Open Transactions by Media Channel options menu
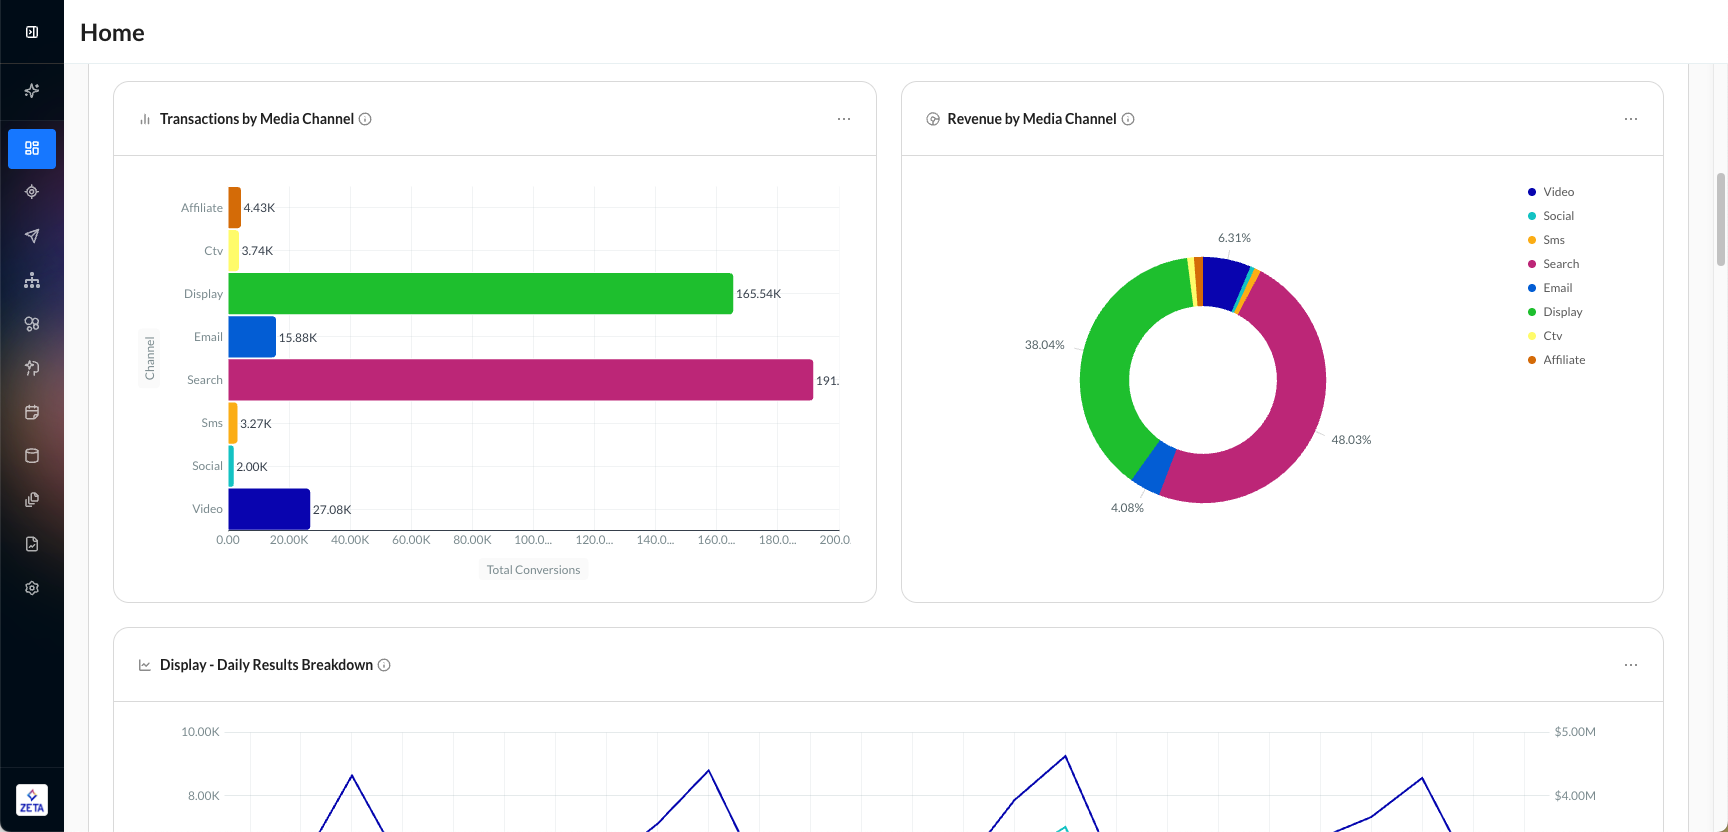Screen dimensions: 1728x832 pyautogui.click(x=844, y=119)
